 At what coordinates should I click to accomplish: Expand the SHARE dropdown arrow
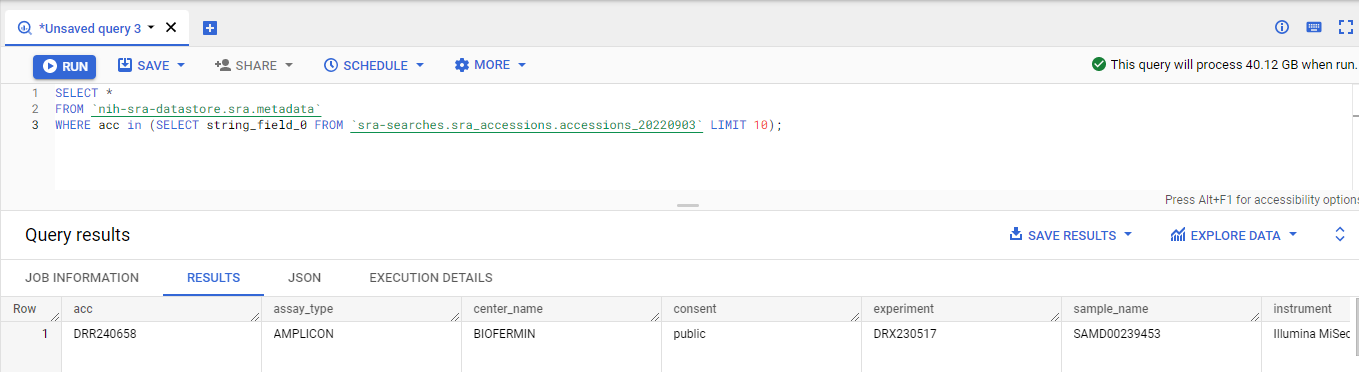pos(289,66)
